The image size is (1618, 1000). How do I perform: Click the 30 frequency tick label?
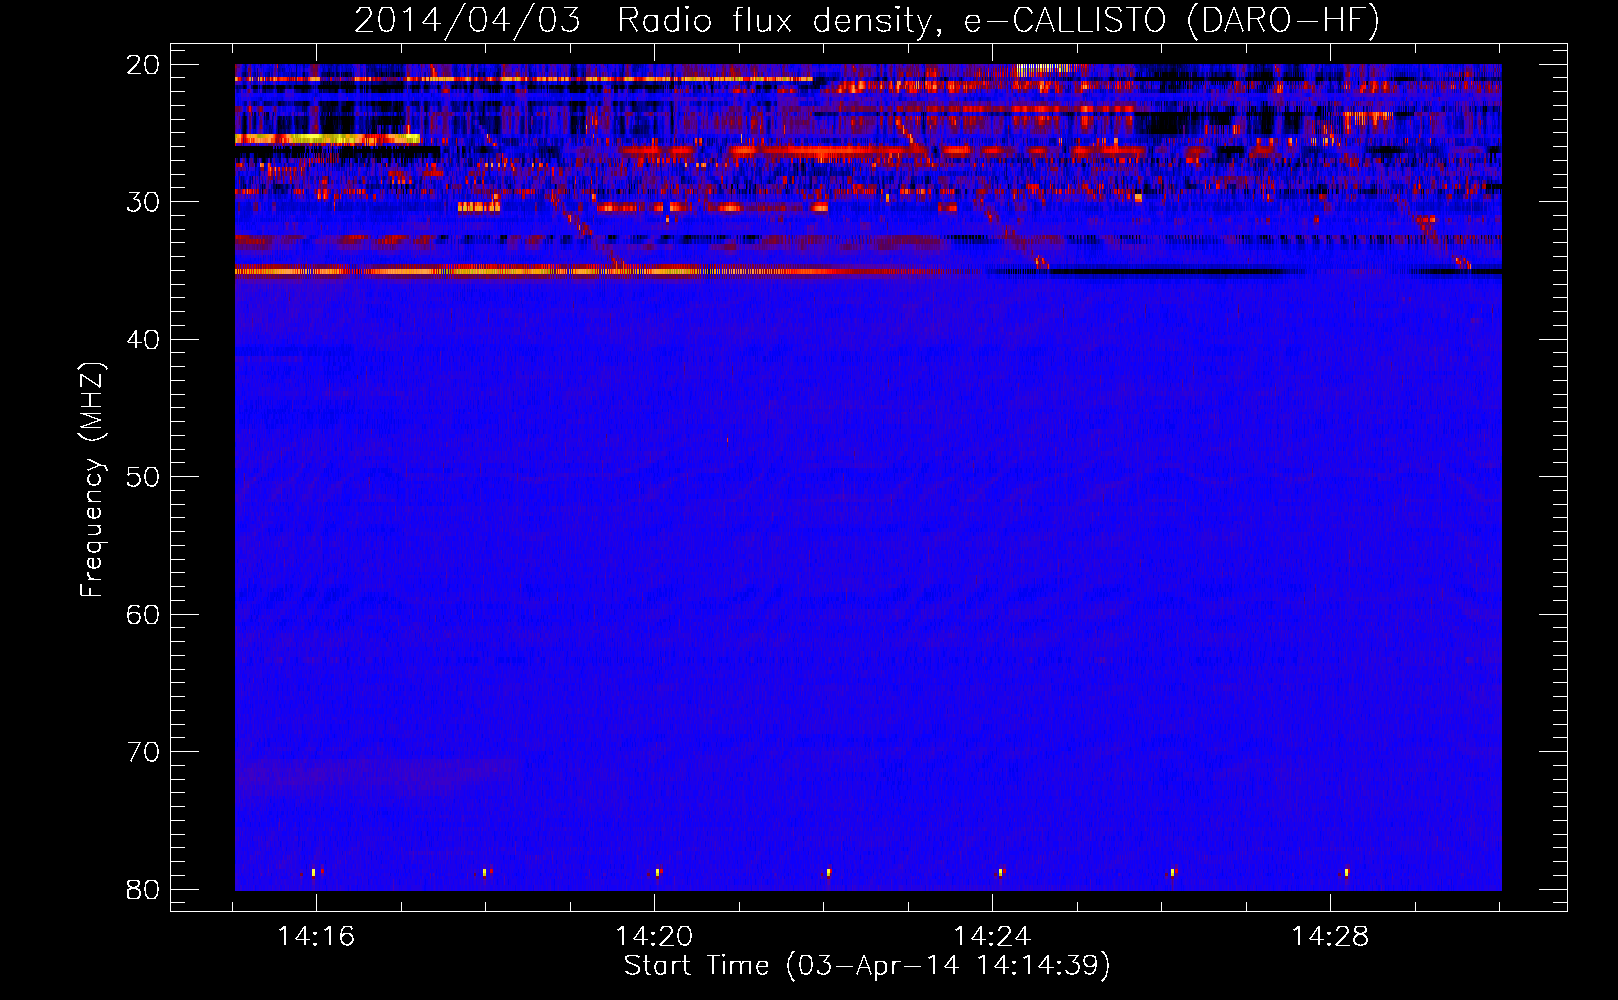(143, 202)
